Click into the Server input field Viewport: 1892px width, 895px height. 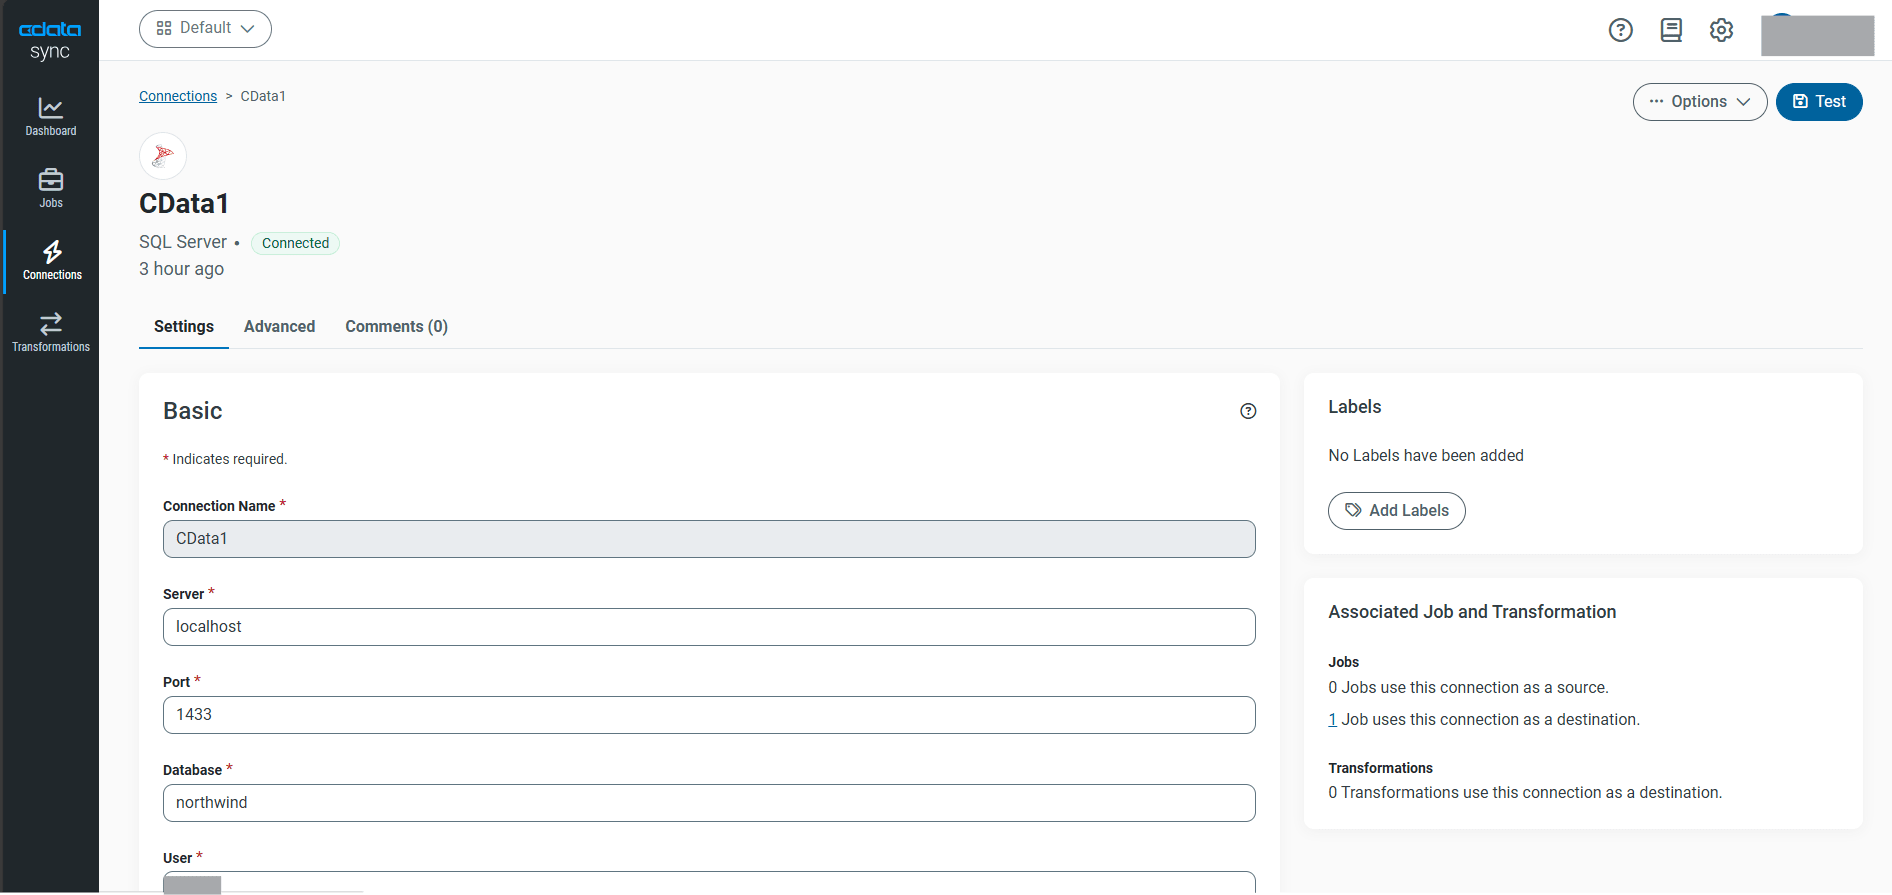(708, 627)
